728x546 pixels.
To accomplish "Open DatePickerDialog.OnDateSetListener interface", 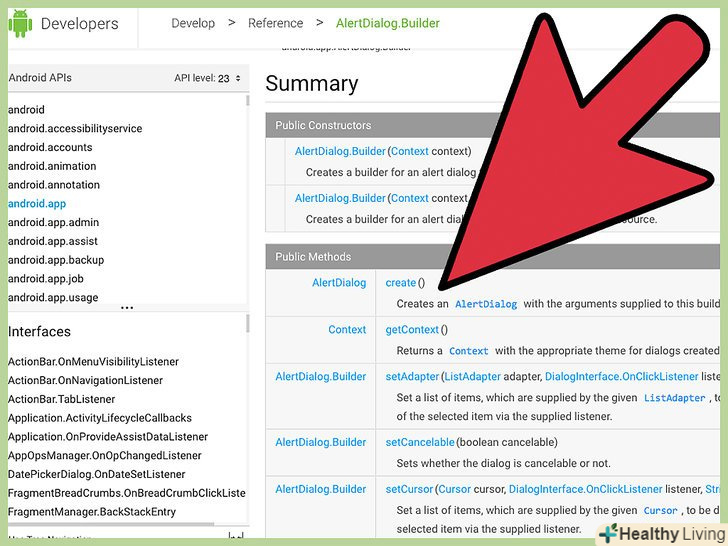I will tap(97, 474).
